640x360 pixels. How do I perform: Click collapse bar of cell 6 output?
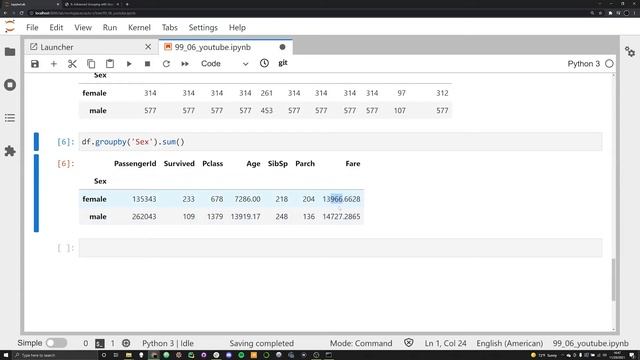(36, 193)
